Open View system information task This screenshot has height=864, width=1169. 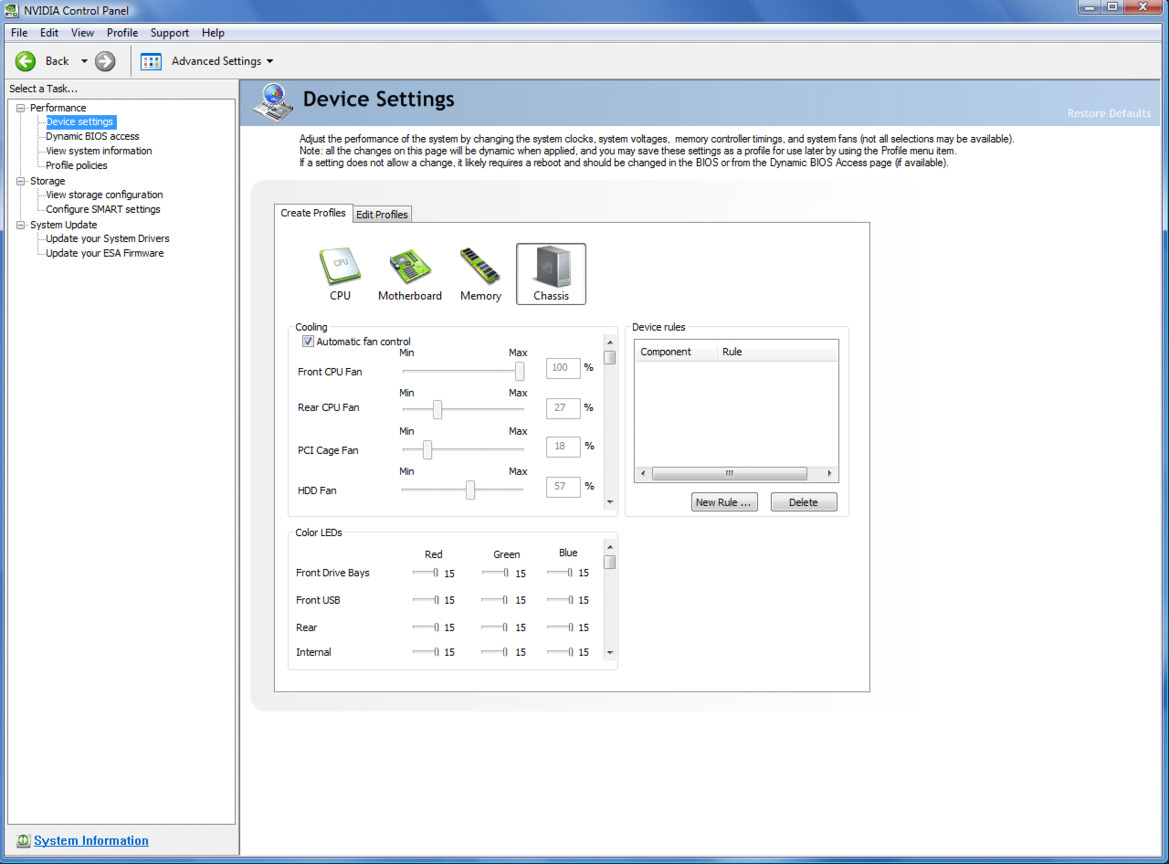point(98,151)
